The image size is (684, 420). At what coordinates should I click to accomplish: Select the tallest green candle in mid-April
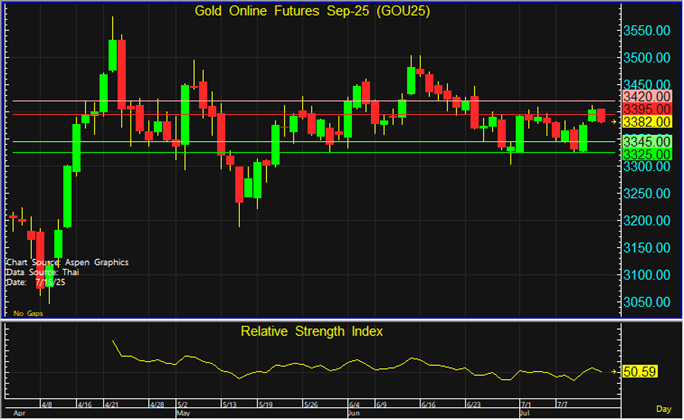(69, 198)
